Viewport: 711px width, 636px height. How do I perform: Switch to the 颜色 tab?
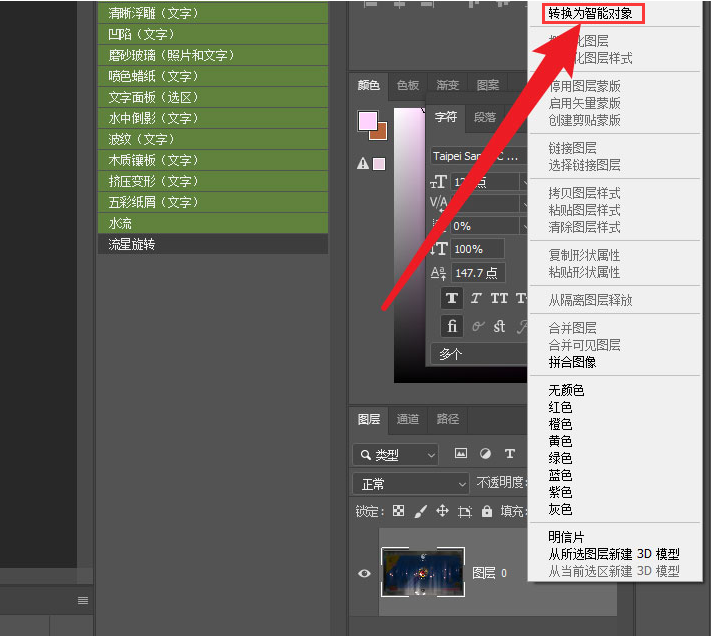pos(368,85)
